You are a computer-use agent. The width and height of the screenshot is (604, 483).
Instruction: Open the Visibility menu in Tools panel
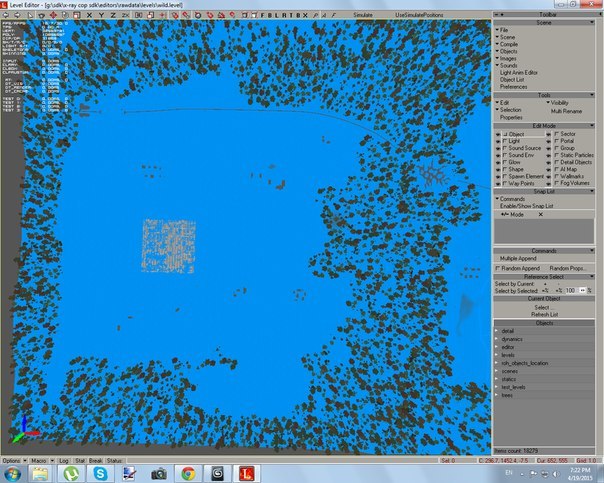[x=558, y=103]
